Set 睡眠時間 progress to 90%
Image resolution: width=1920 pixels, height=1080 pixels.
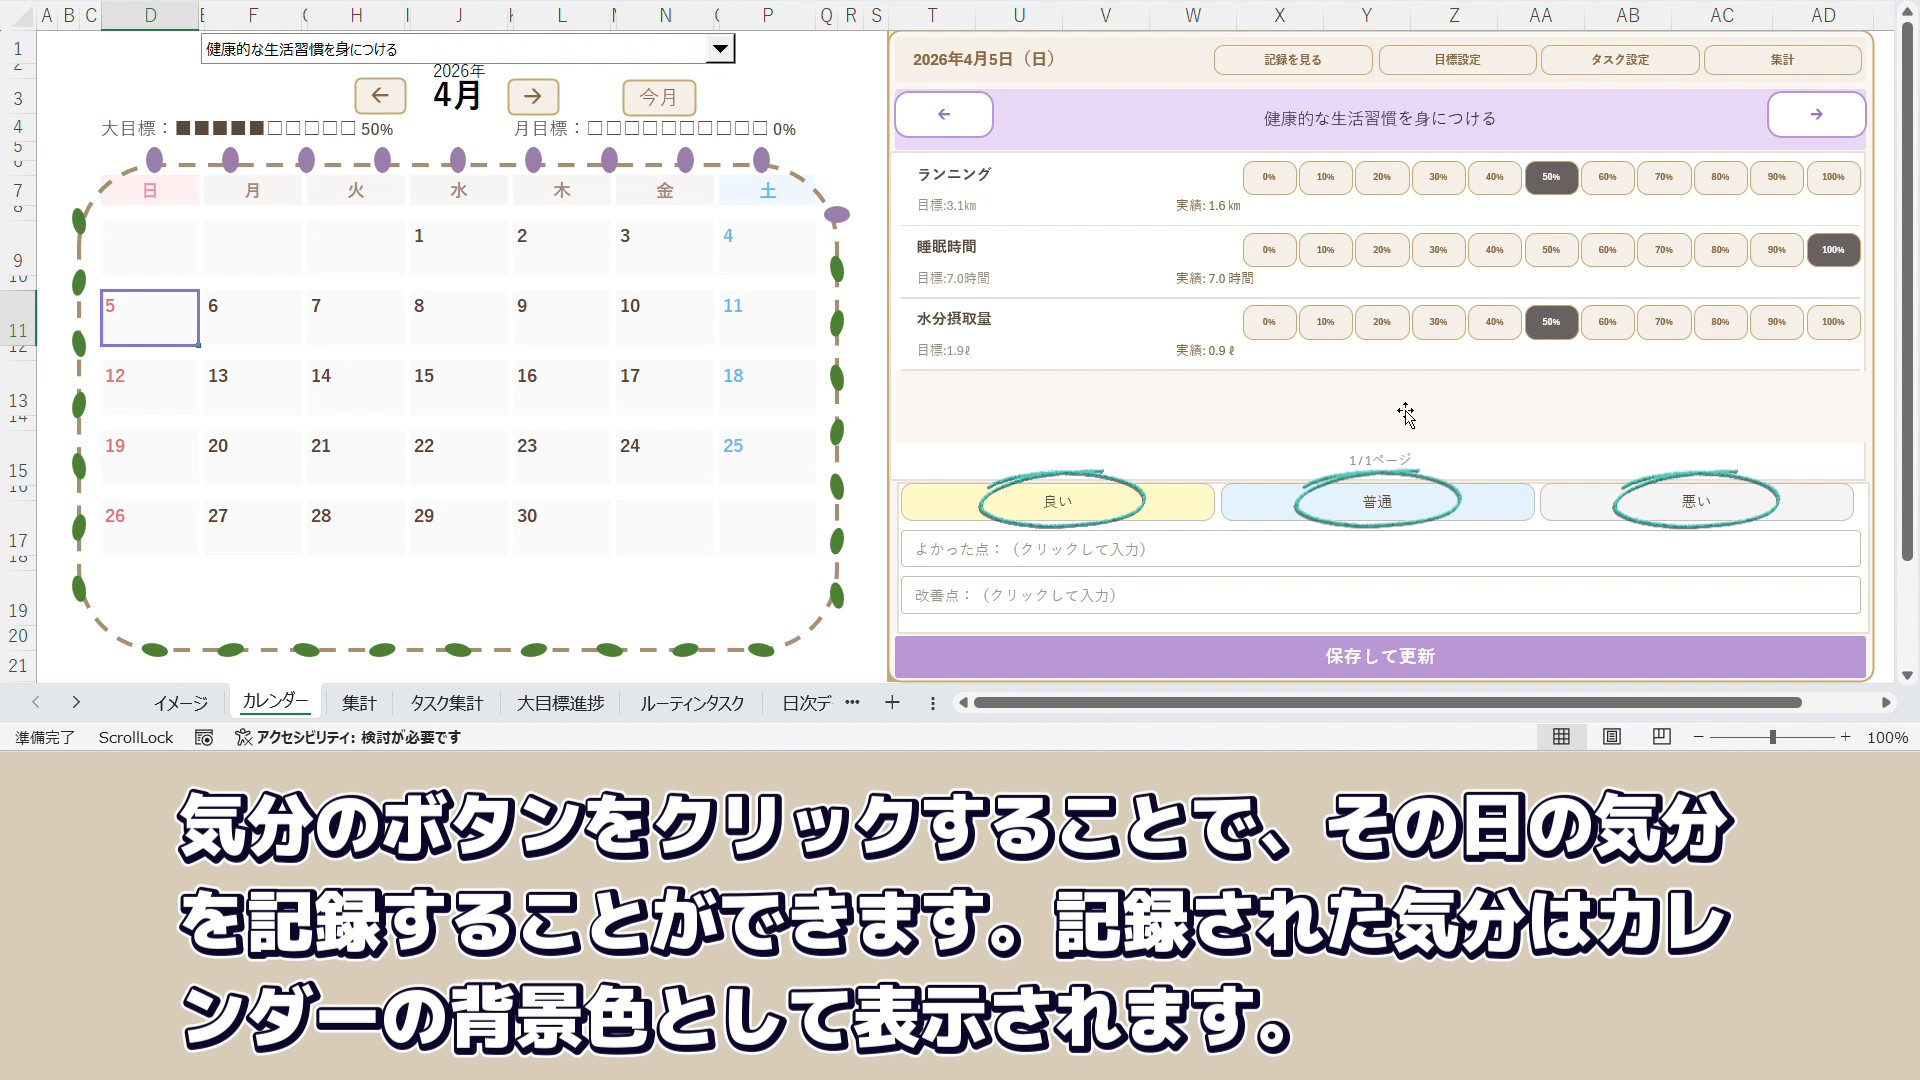pyautogui.click(x=1776, y=250)
